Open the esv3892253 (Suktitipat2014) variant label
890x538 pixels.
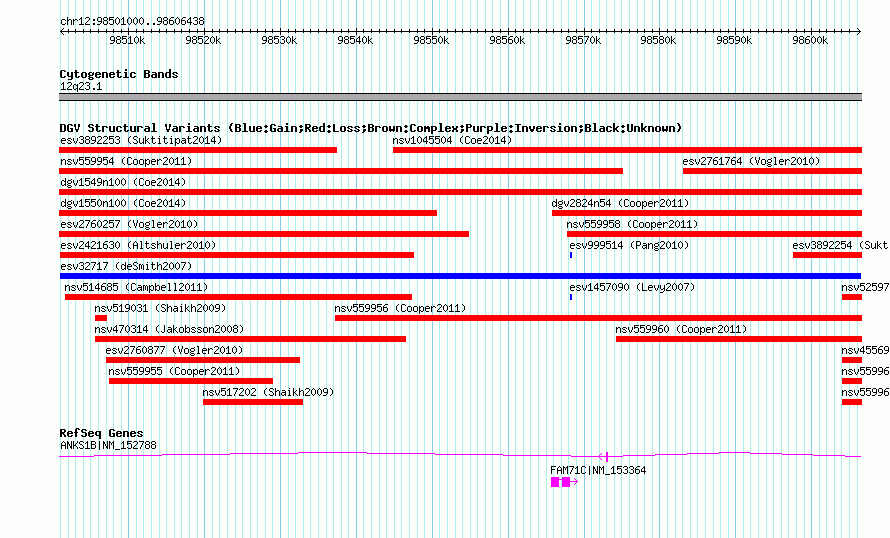141,140
